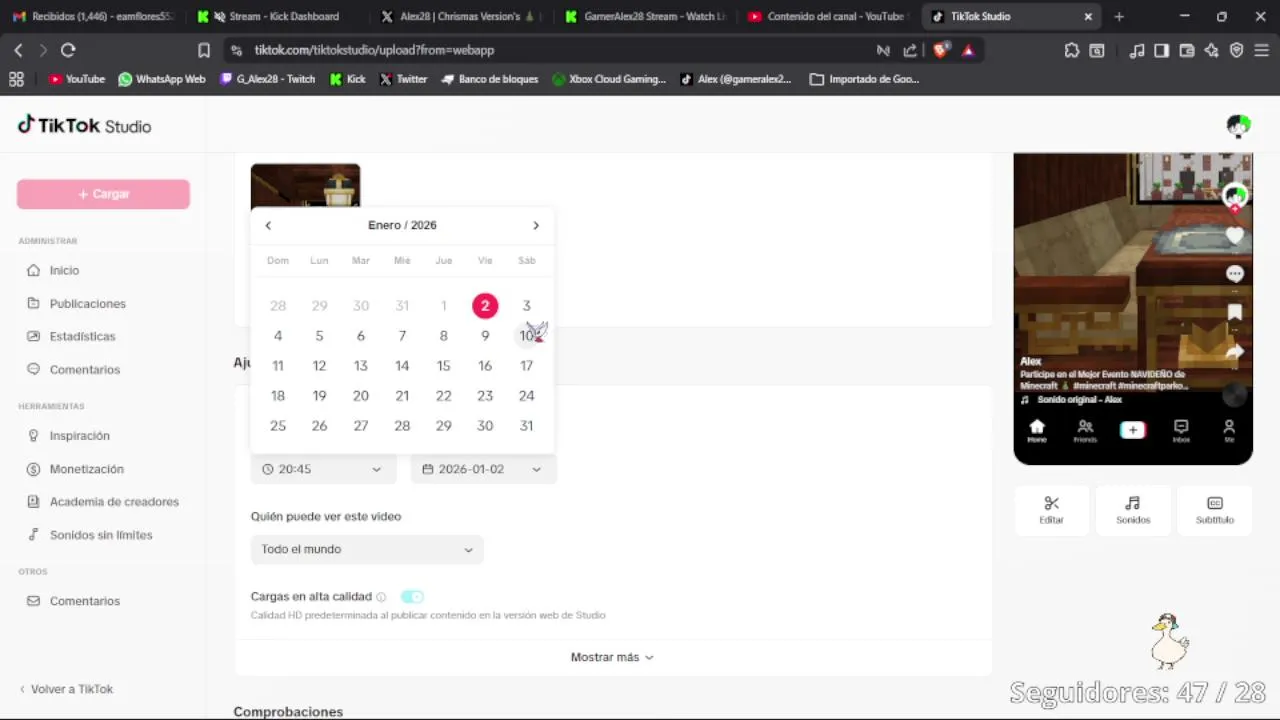Open Importado de Goo... bookmarks folder
The width and height of the screenshot is (1280, 720).
point(864,79)
